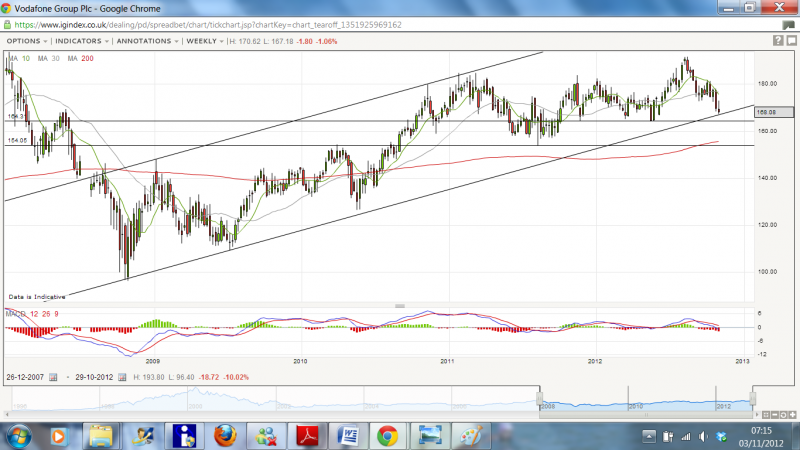Click the chart detach window icon
This screenshot has width=800, height=450.
[792, 41]
